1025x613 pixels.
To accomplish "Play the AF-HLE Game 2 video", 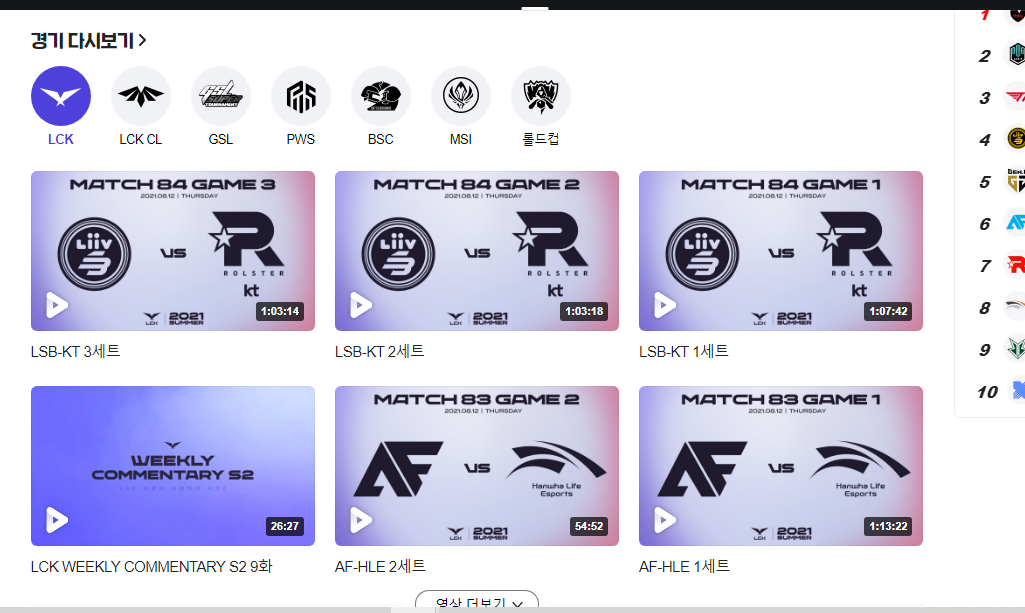I will pyautogui.click(x=361, y=520).
